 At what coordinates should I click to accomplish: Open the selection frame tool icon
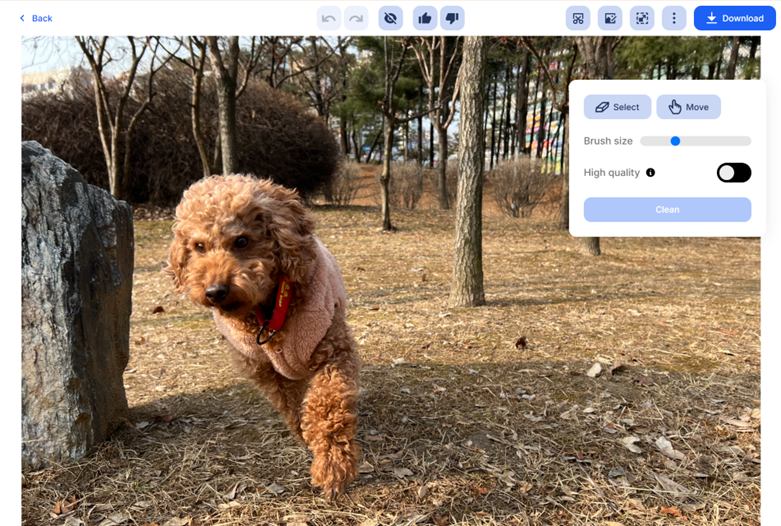coord(642,18)
